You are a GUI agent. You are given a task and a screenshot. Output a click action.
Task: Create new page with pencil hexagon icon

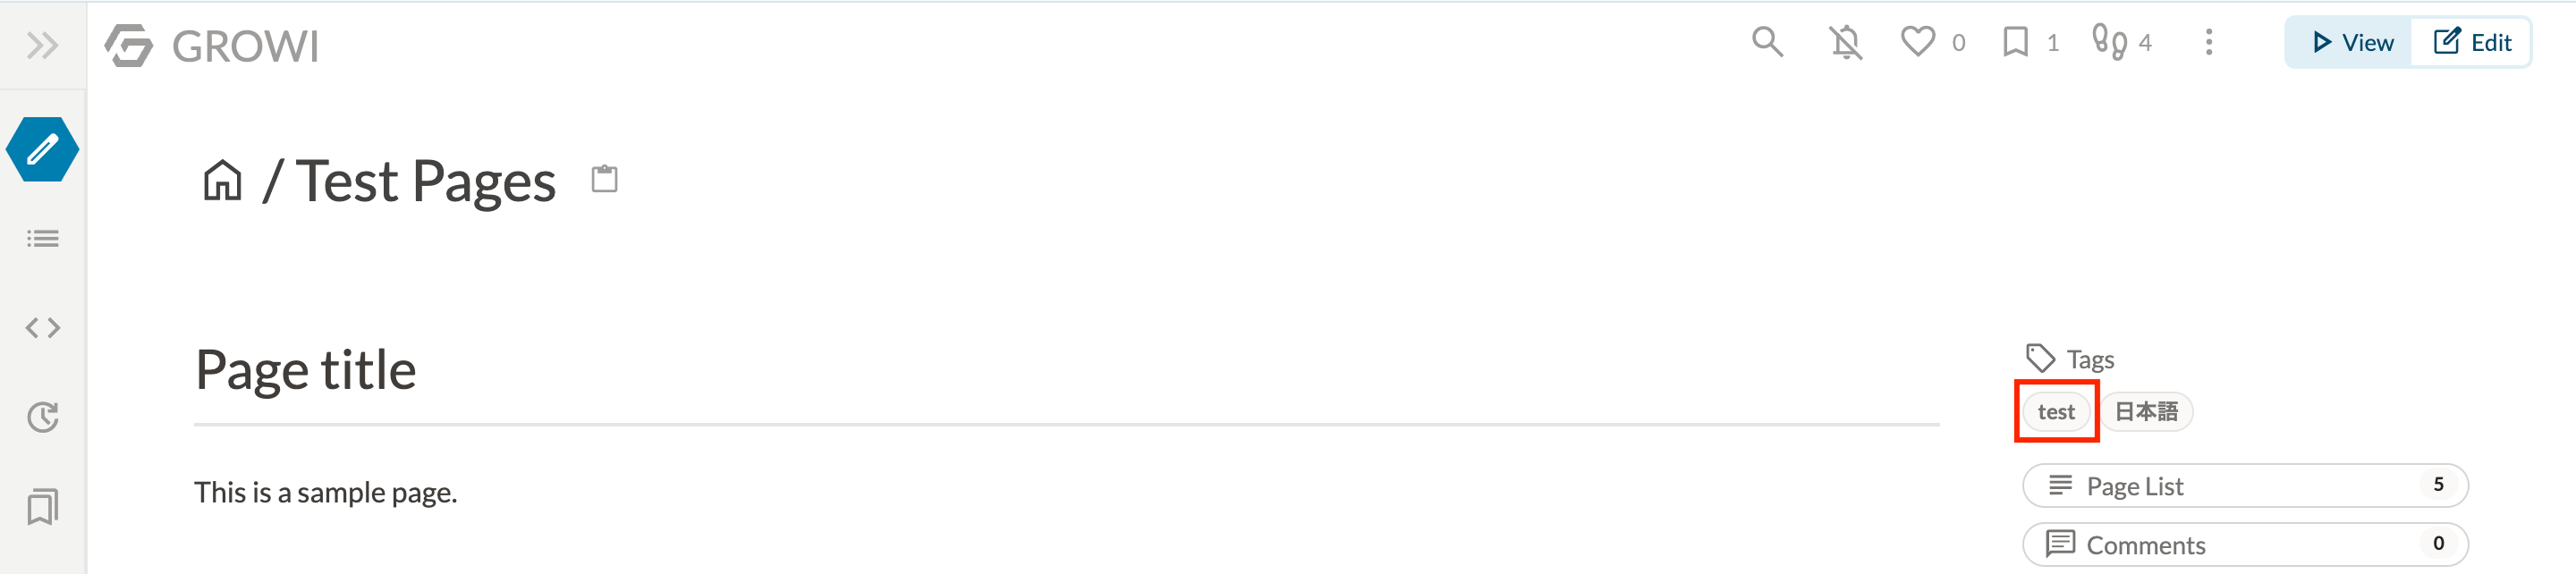click(42, 149)
